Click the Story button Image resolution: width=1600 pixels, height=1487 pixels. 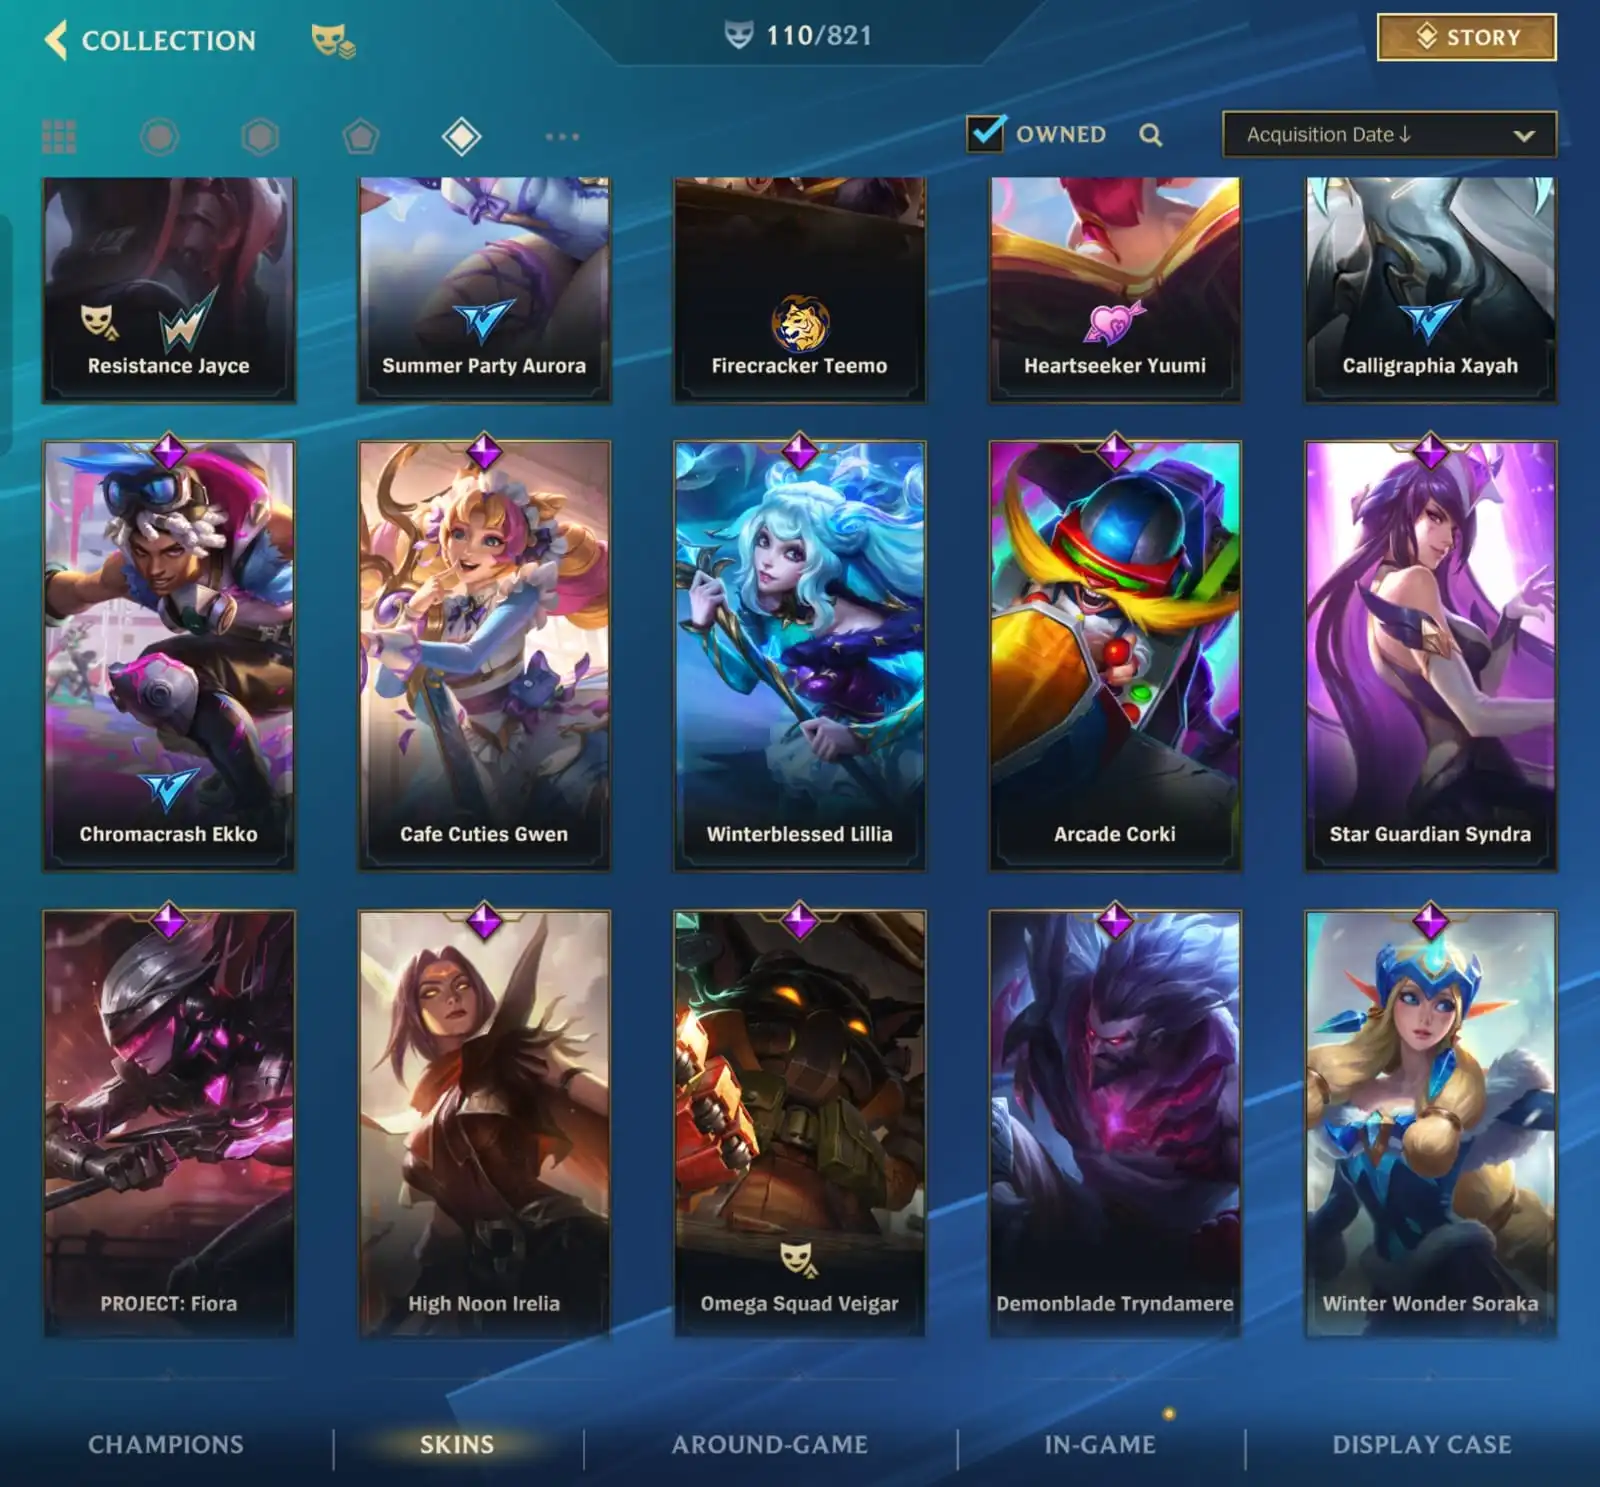1467,37
